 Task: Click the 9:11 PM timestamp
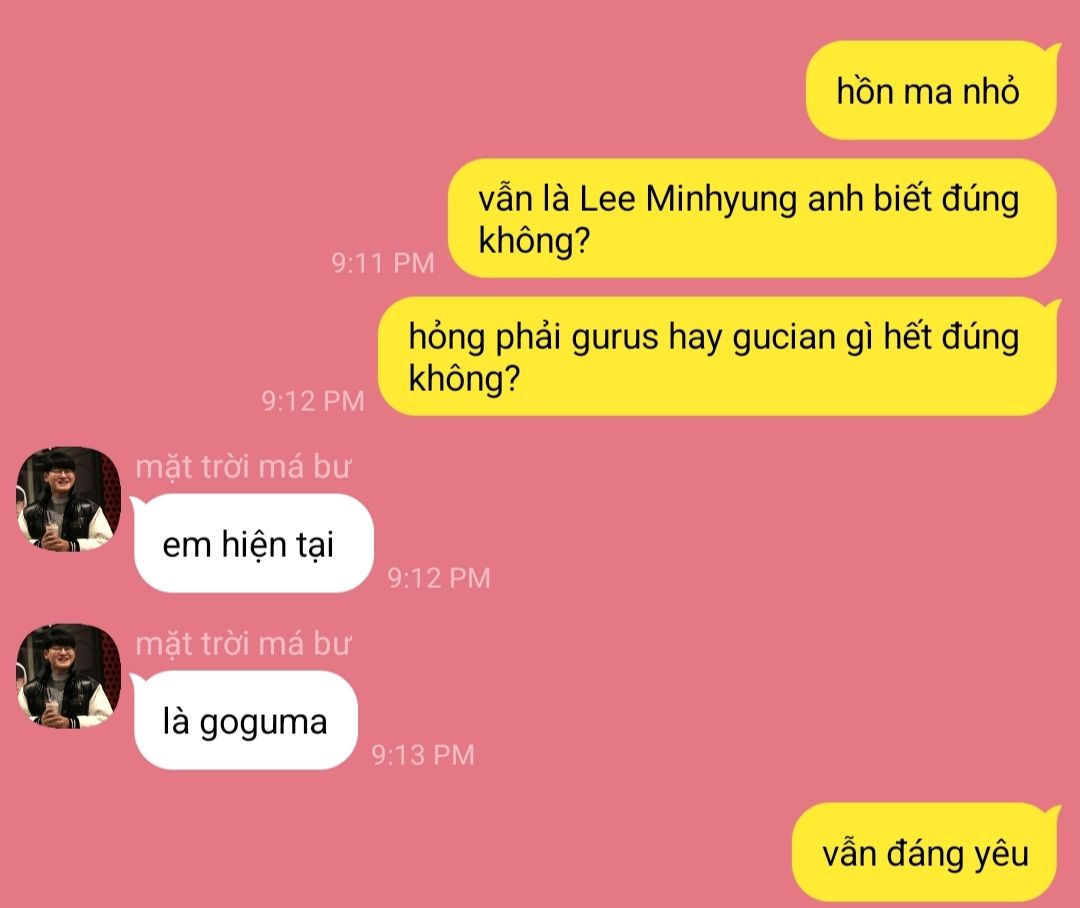click(x=383, y=262)
